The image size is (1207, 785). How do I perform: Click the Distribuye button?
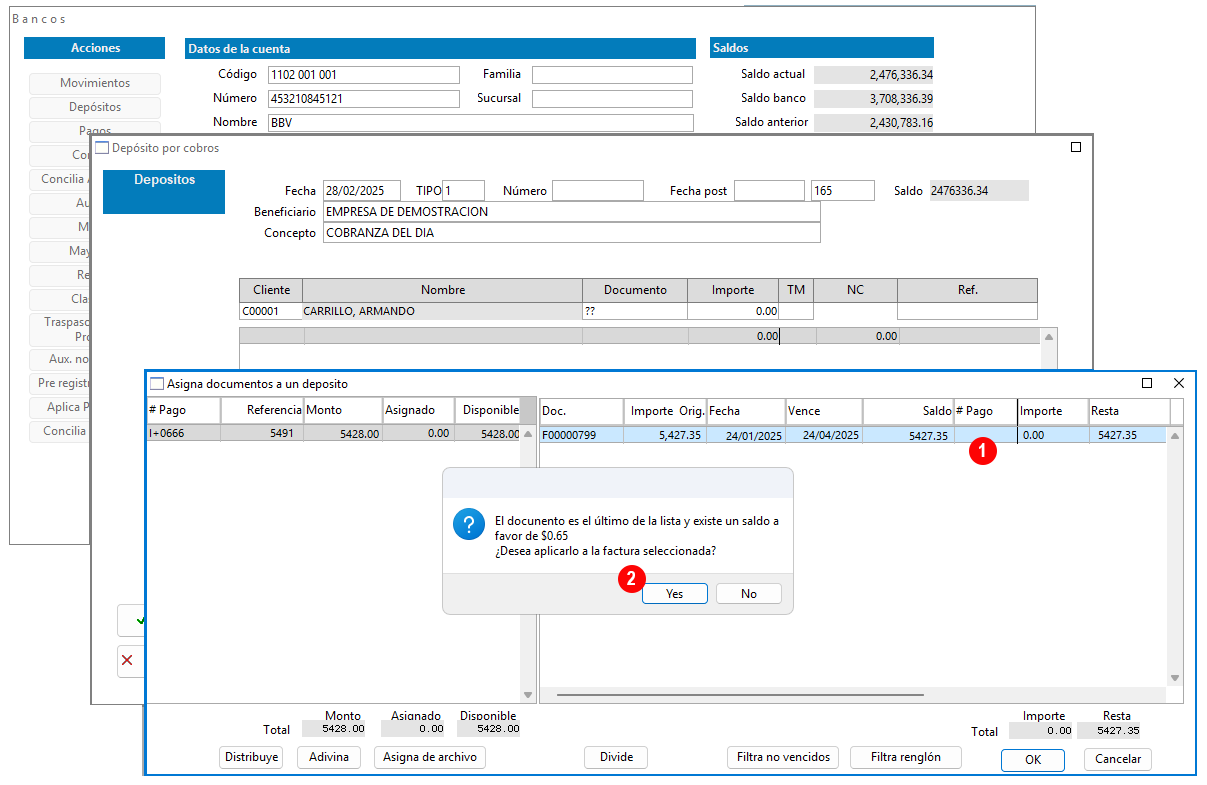click(252, 757)
